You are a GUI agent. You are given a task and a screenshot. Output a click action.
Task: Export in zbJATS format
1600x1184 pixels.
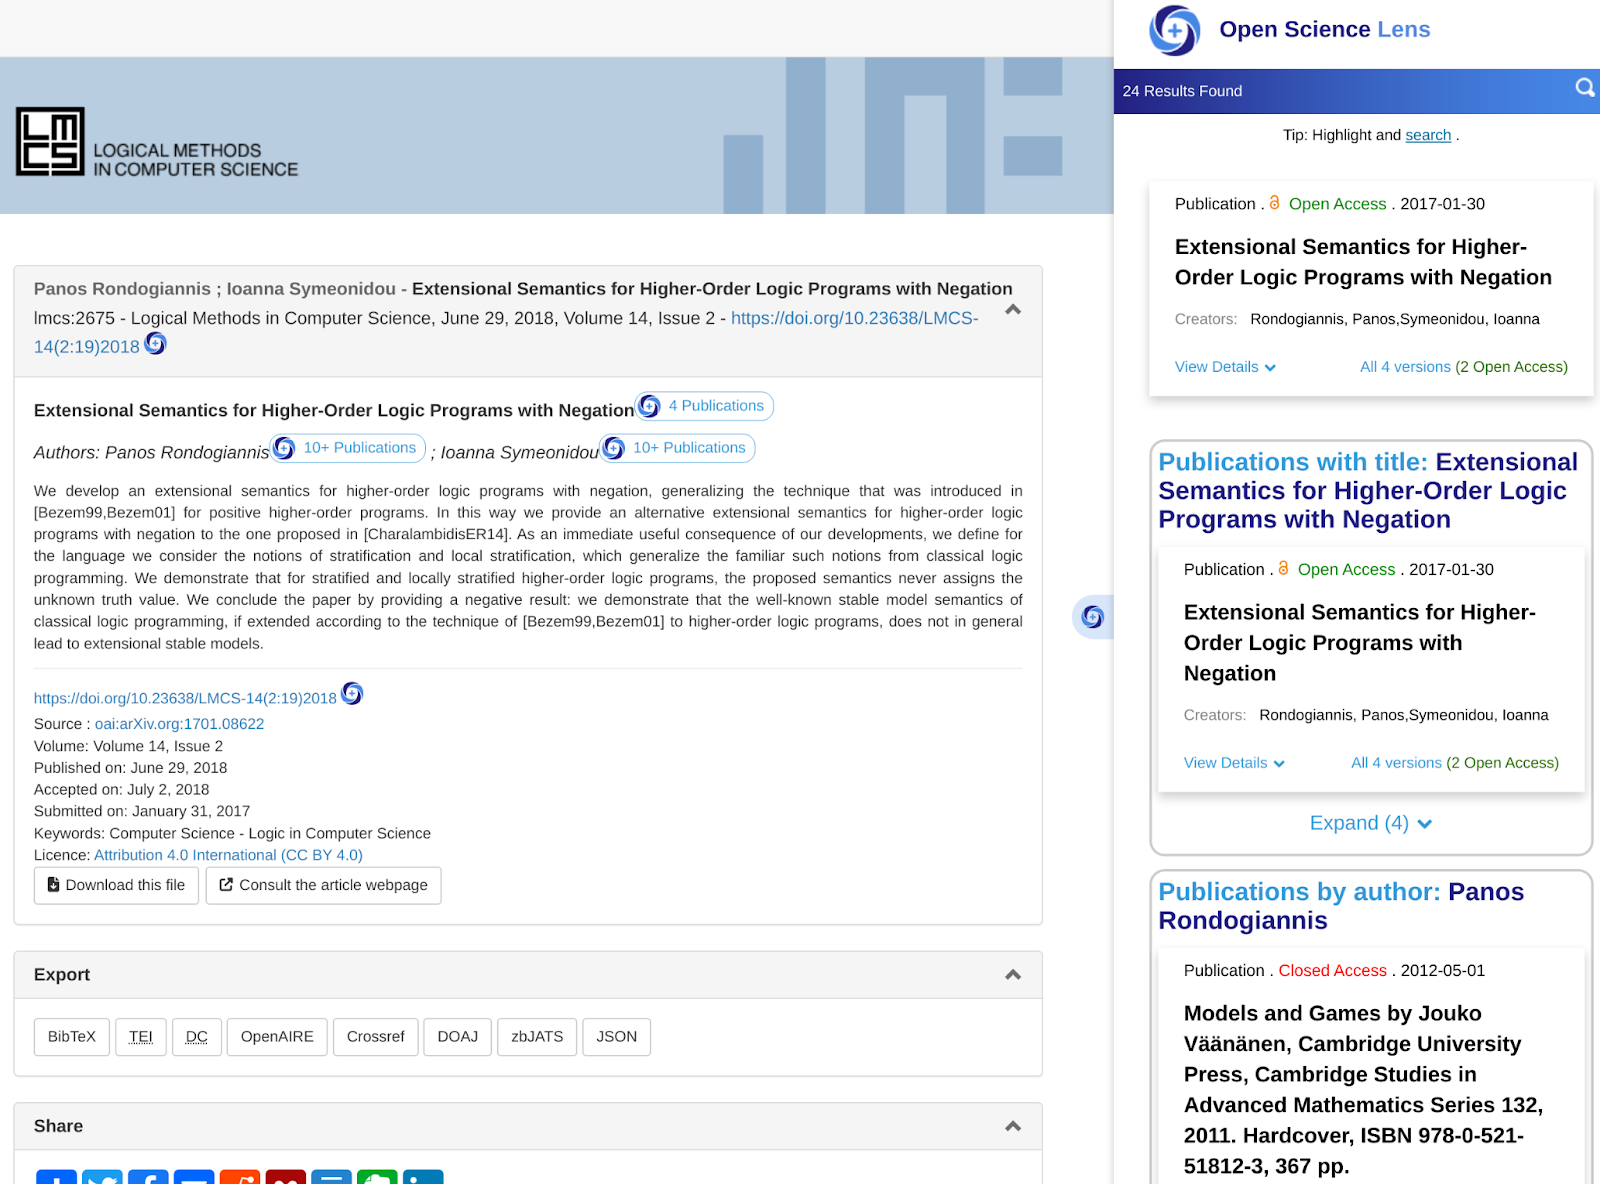[537, 1037]
